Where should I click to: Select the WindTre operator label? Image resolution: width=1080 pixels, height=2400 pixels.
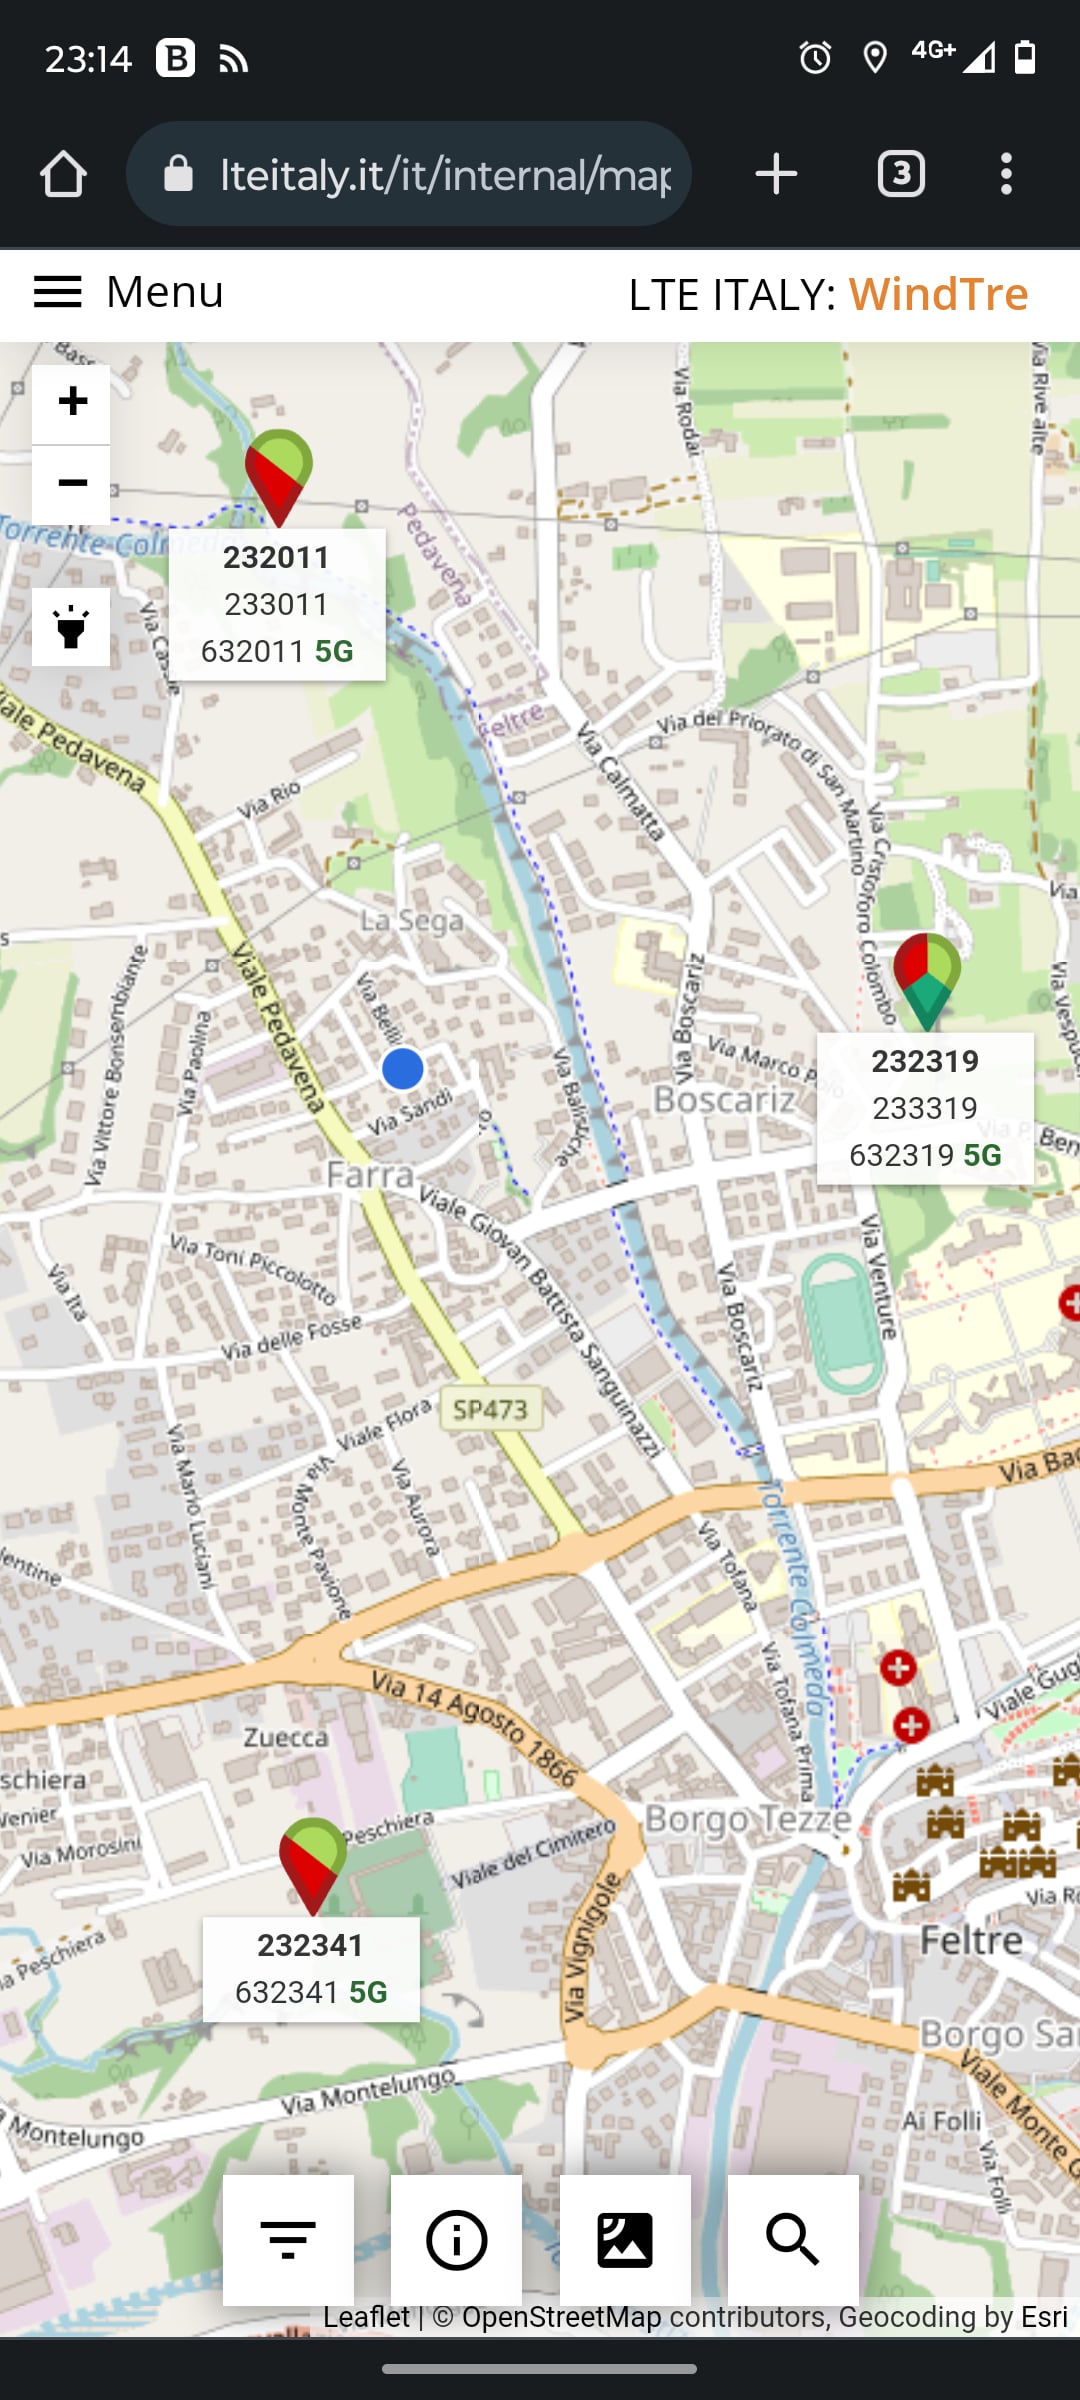click(x=938, y=294)
